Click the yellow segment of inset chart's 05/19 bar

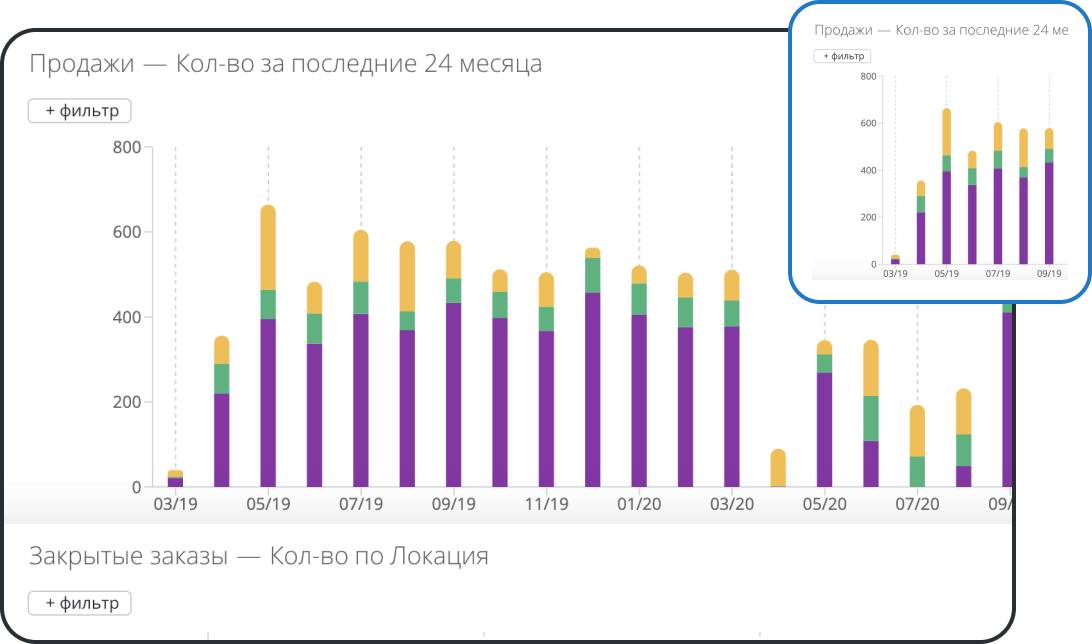[x=946, y=132]
